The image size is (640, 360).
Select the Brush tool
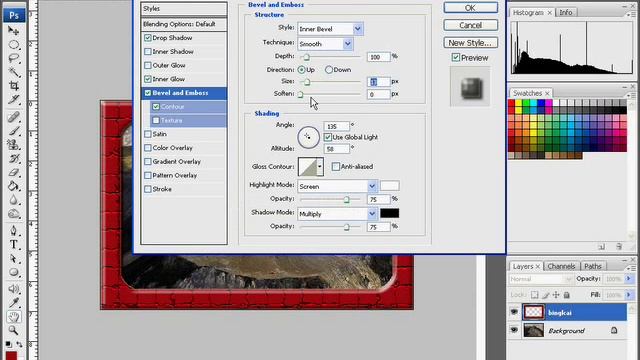pos(13,131)
